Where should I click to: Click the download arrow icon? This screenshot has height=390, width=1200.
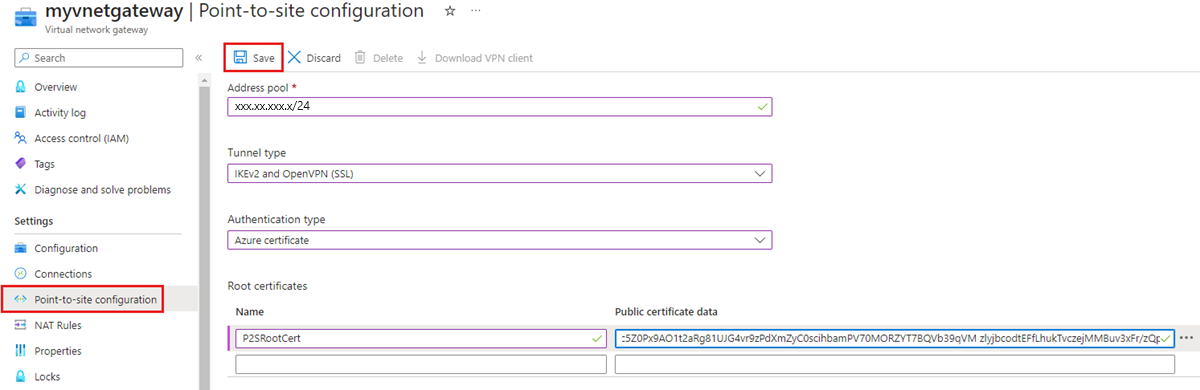click(x=422, y=58)
